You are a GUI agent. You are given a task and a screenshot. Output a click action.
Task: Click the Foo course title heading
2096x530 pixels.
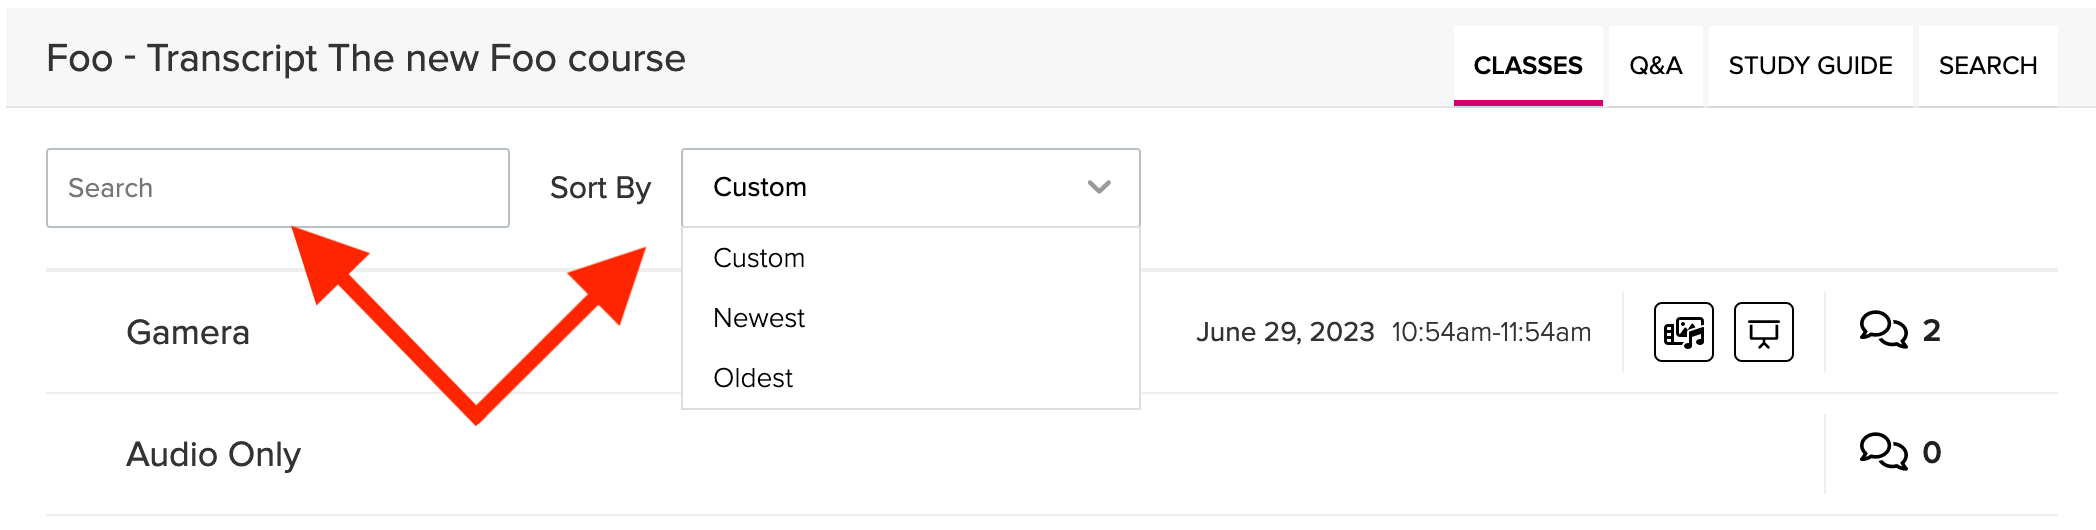pyautogui.click(x=366, y=59)
